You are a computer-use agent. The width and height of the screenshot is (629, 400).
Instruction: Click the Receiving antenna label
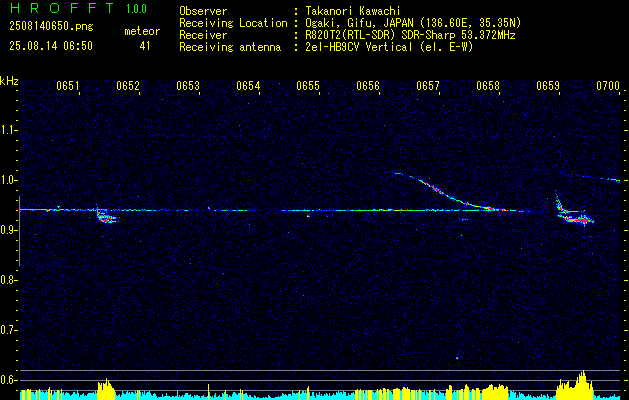pos(230,47)
